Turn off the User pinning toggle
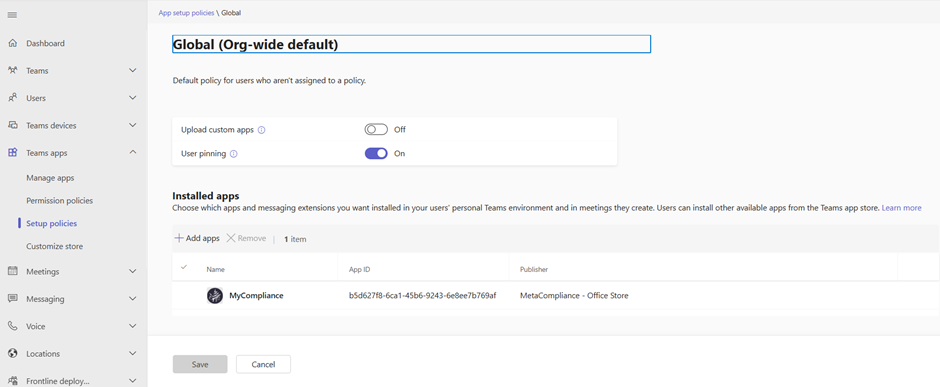 tap(376, 153)
